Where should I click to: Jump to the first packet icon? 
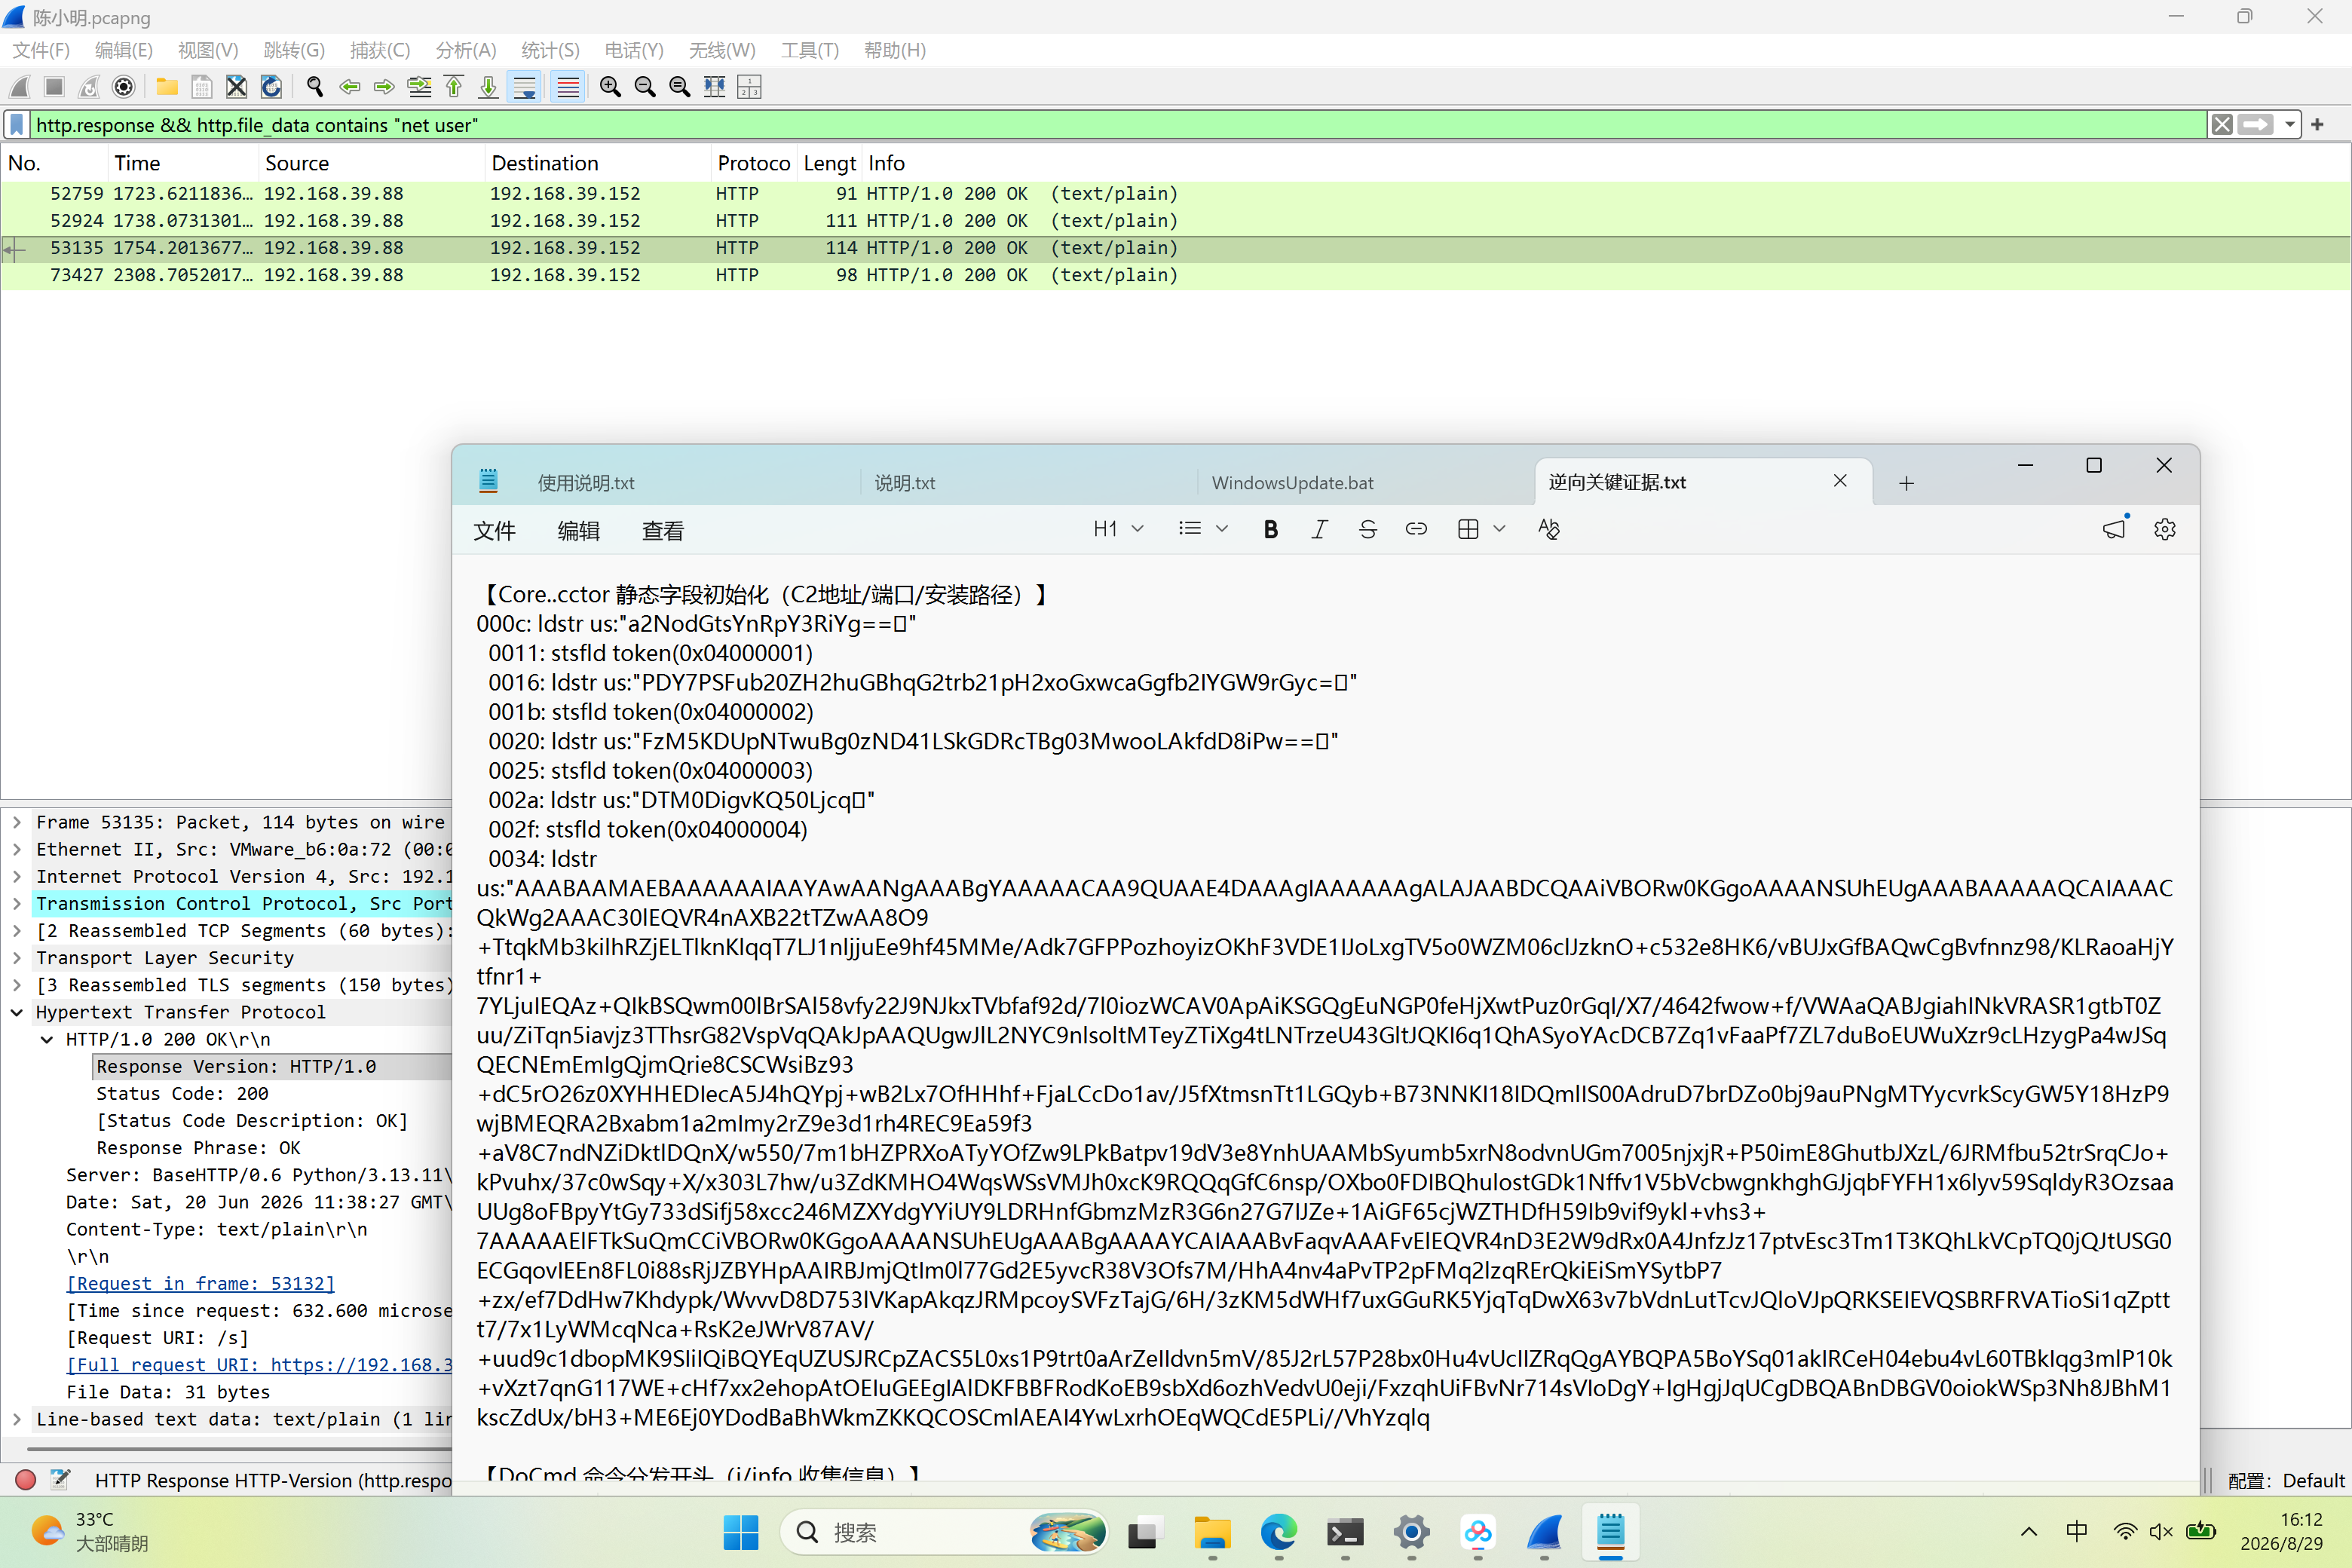454,87
